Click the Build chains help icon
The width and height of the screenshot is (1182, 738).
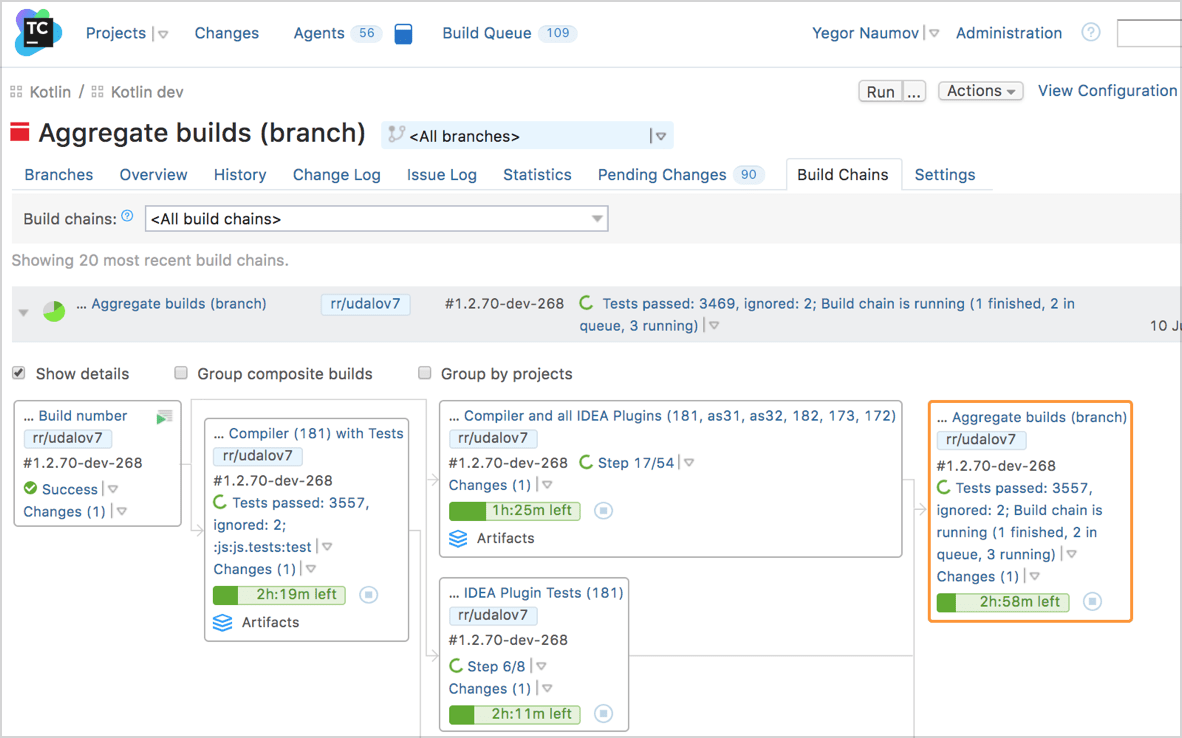pos(127,215)
